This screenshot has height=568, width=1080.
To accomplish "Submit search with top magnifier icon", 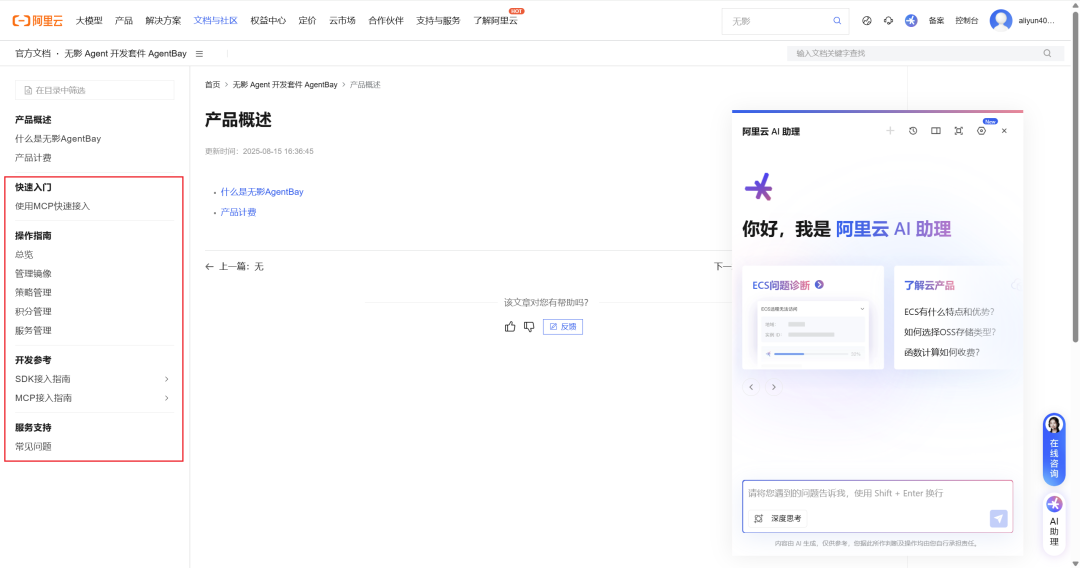I will tap(837, 21).
